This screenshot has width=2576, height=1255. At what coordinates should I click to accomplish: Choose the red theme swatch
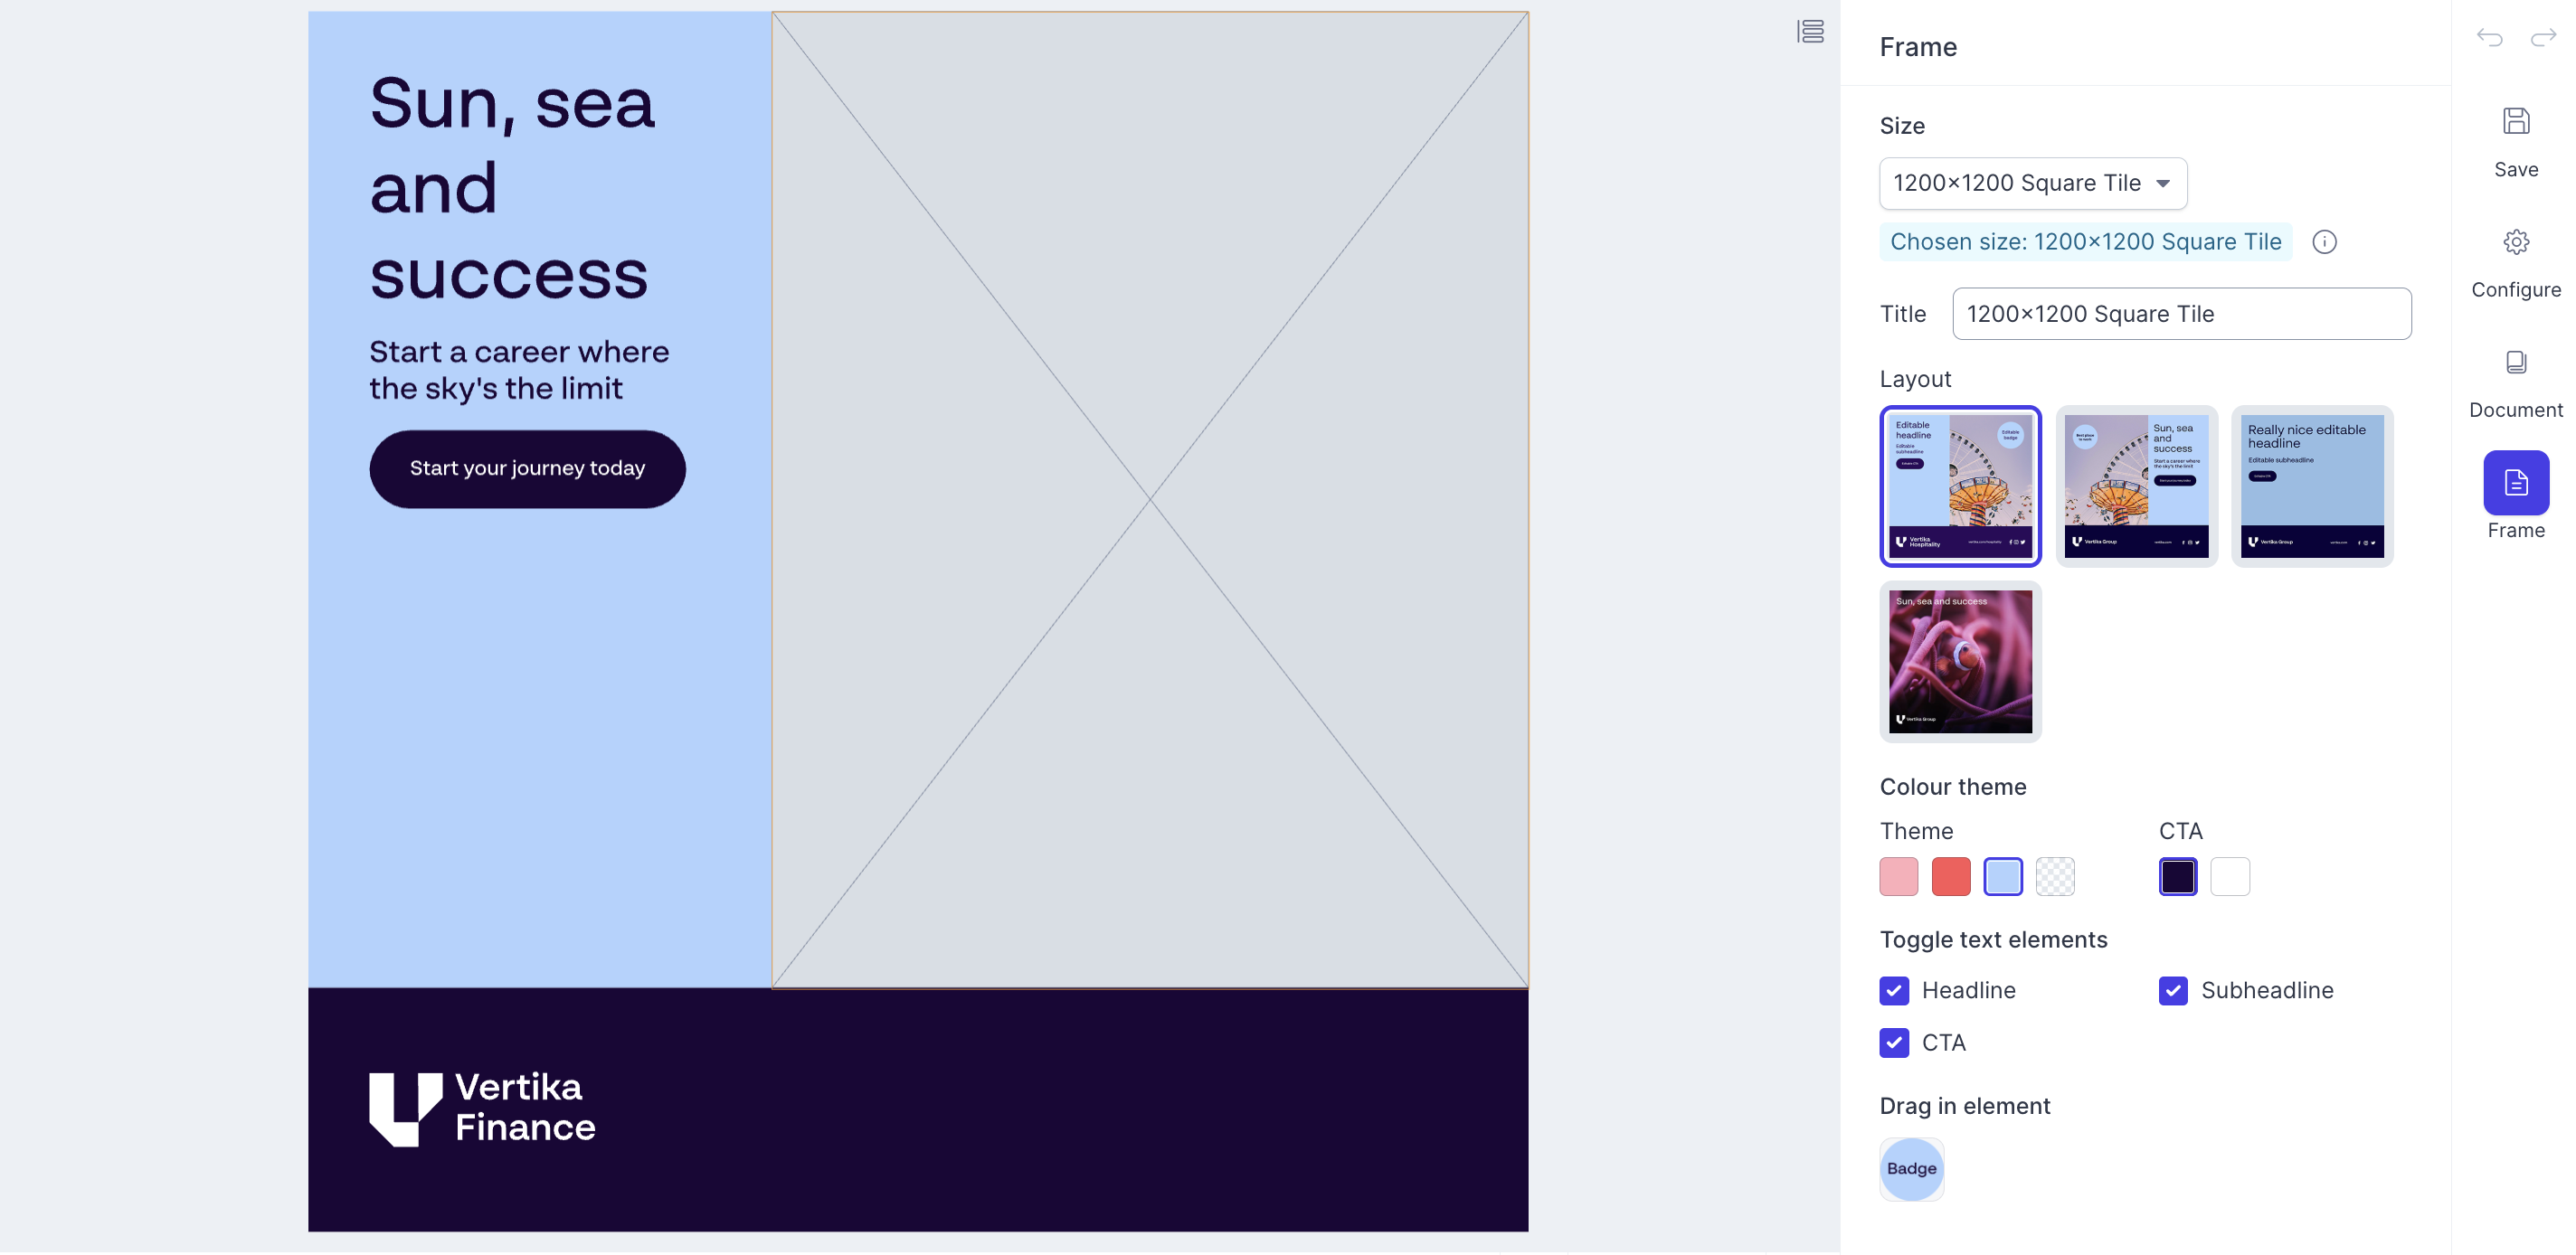pyautogui.click(x=1951, y=877)
